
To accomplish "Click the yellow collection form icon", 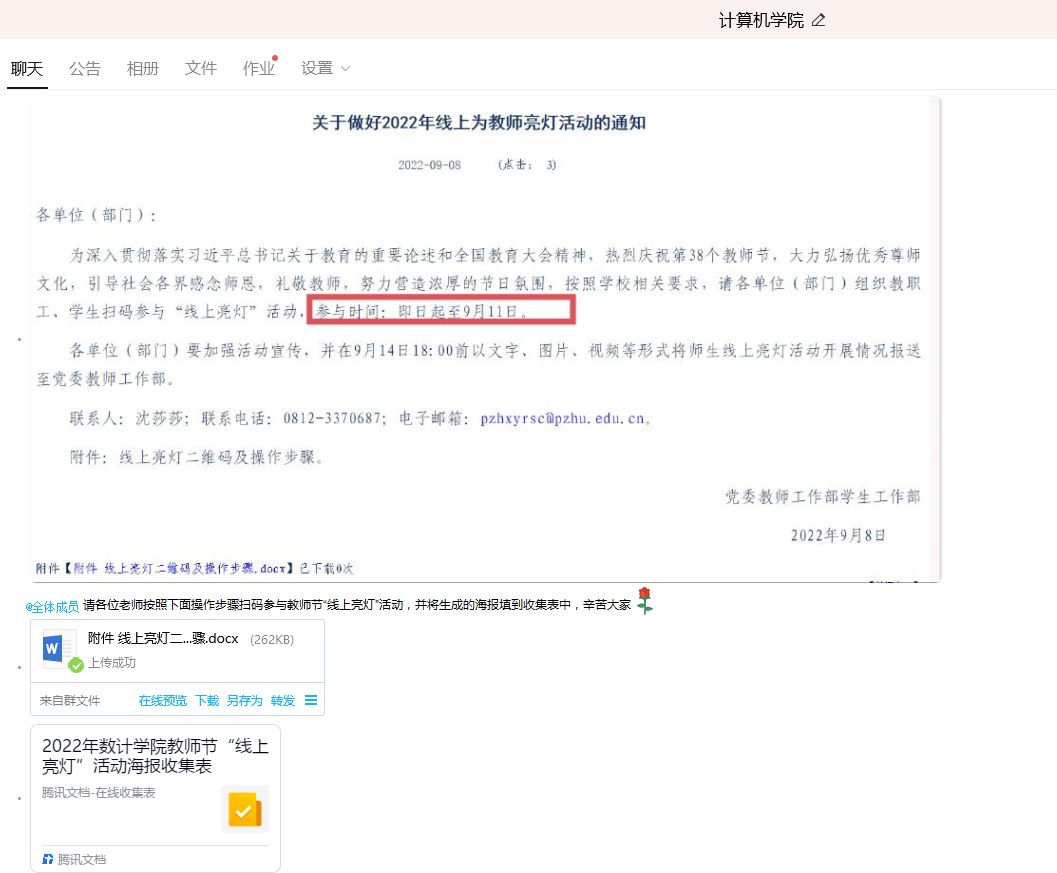I will 244,809.
